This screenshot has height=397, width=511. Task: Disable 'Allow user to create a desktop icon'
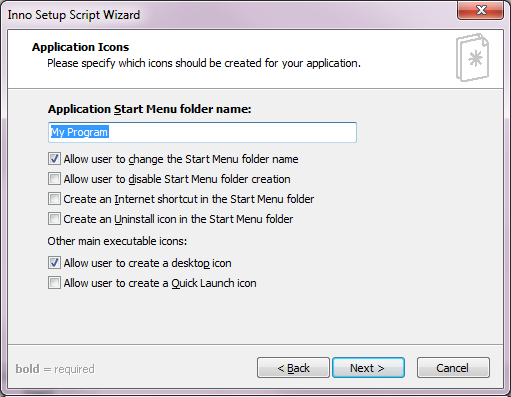pyautogui.click(x=54, y=263)
